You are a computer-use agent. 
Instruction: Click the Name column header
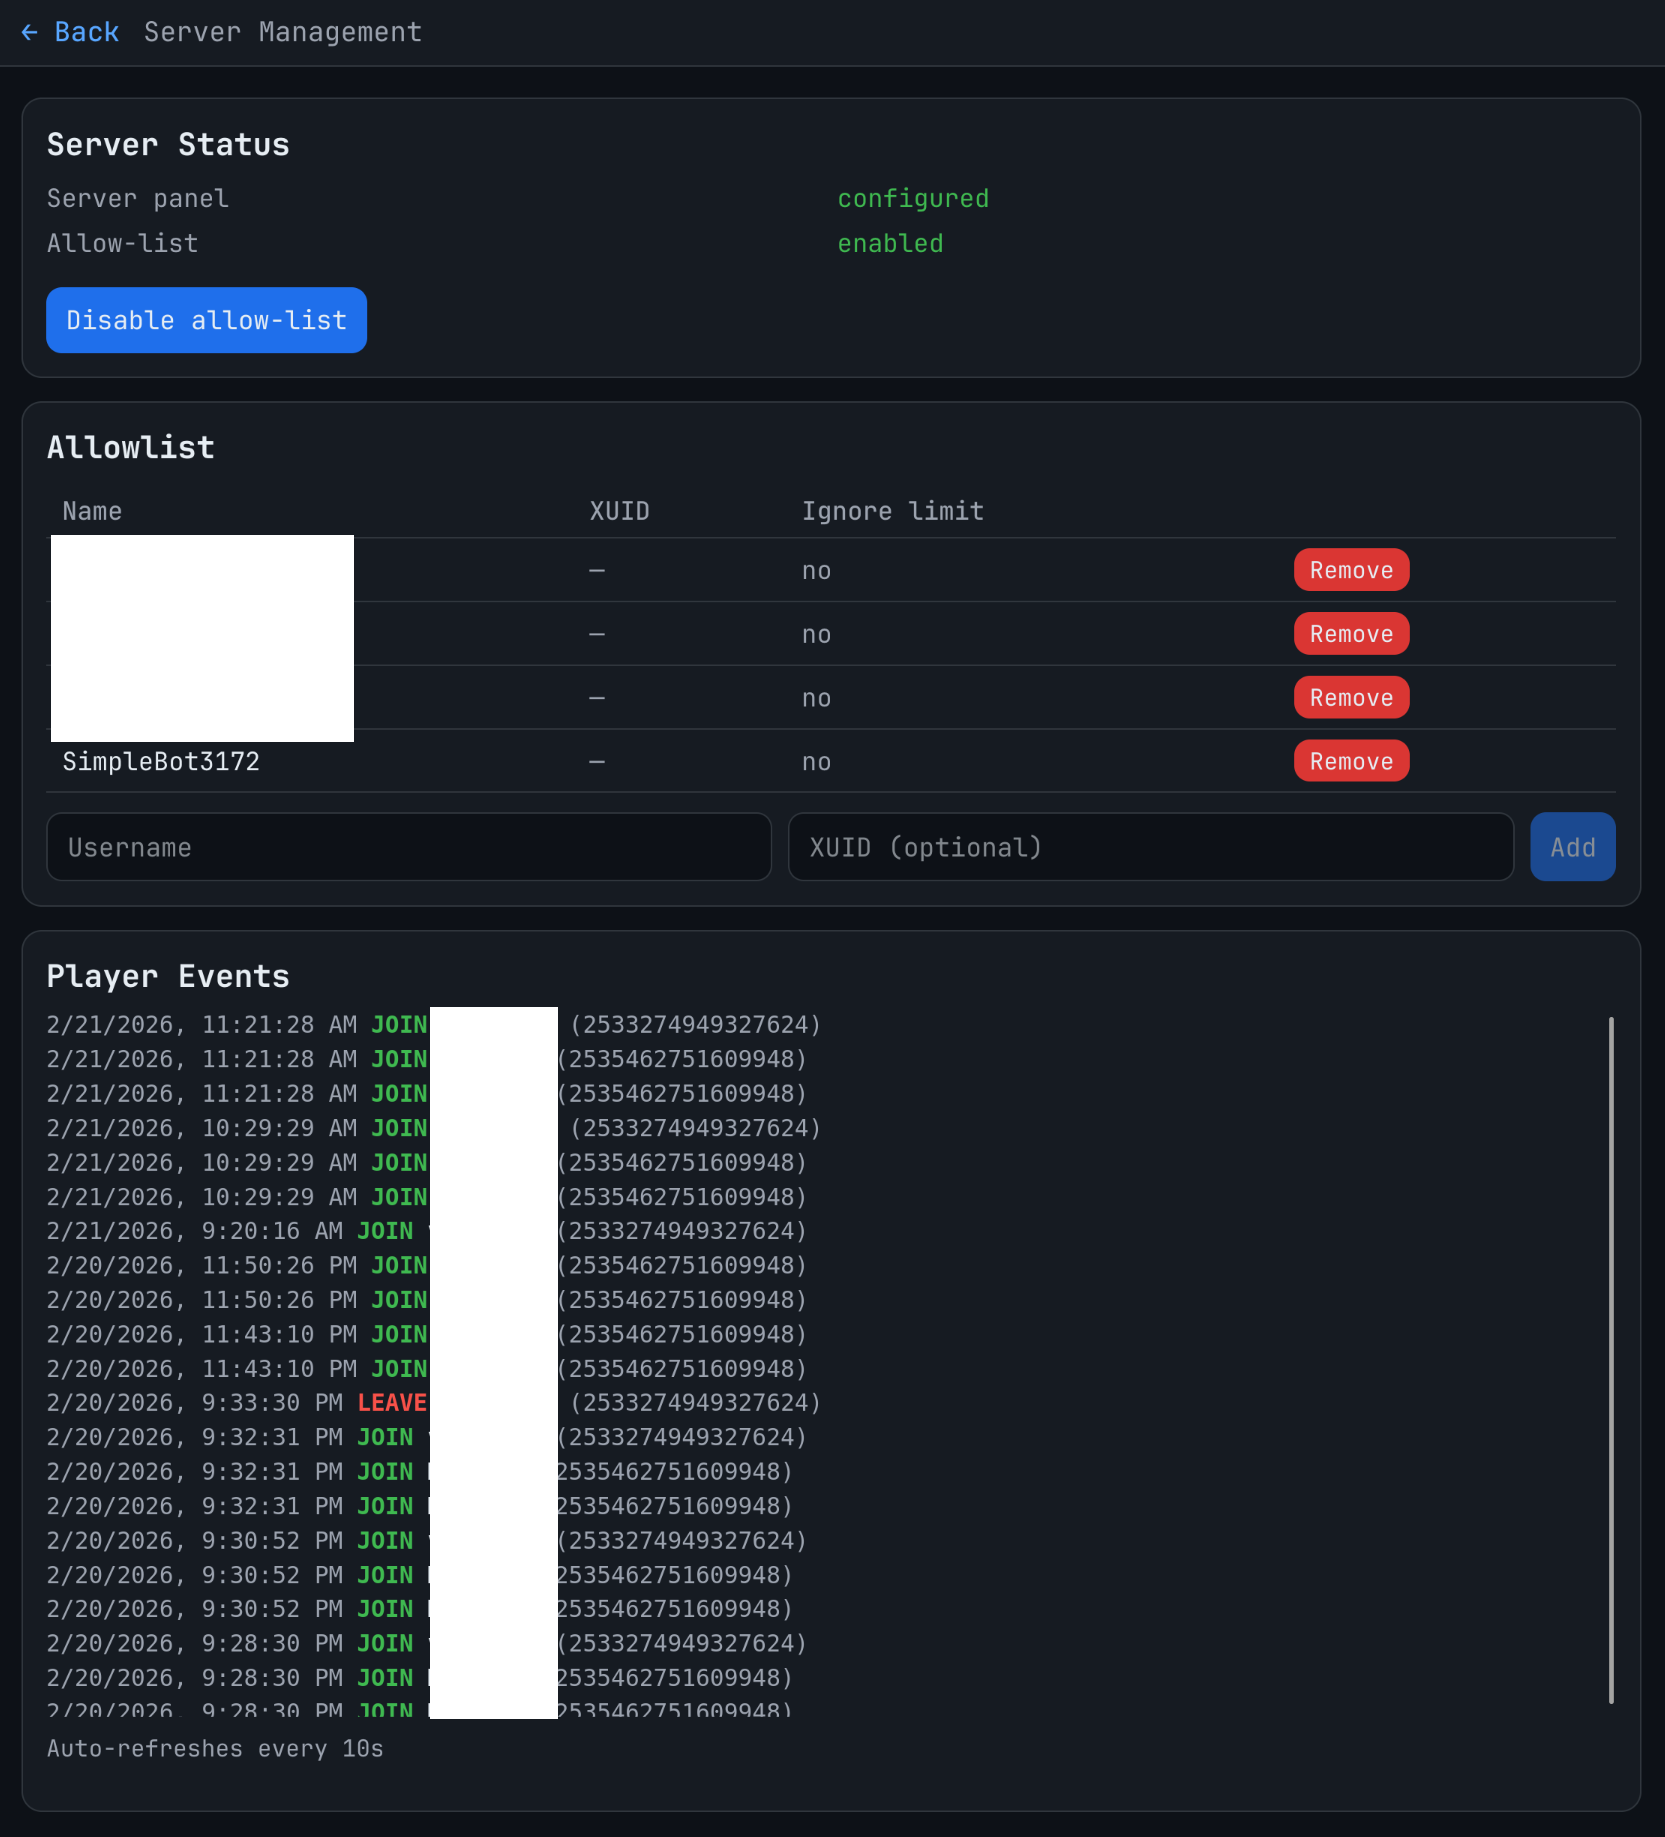click(92, 512)
